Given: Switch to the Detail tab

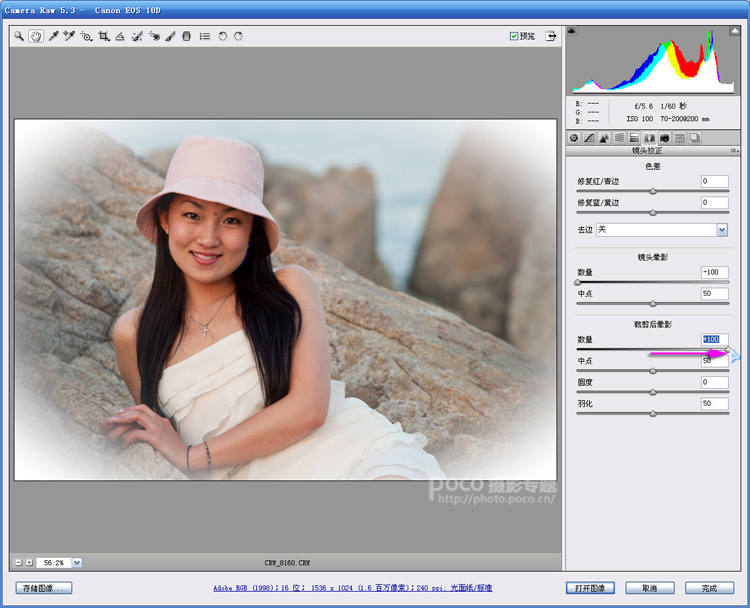Looking at the screenshot, I should coord(604,138).
